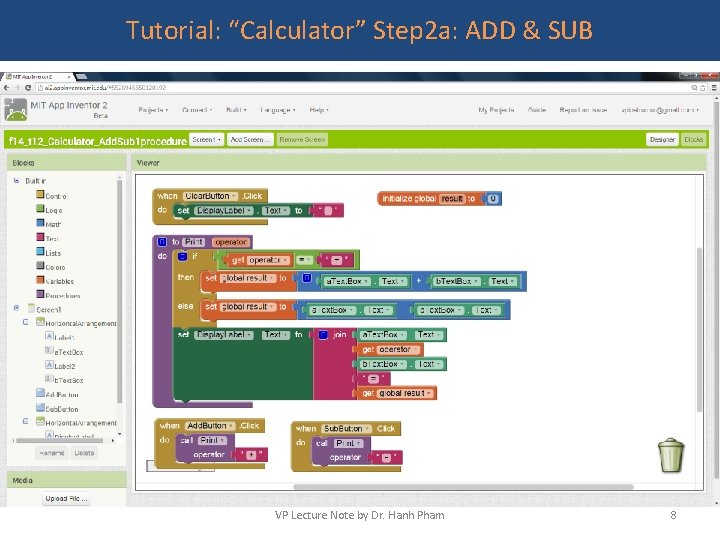The image size is (720, 540).
Task: Click the blue mutator icon on if block
Action: click(182, 256)
